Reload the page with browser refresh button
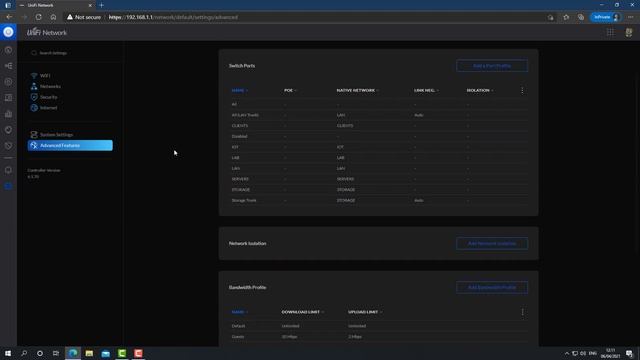640x360 pixels. tap(38, 17)
